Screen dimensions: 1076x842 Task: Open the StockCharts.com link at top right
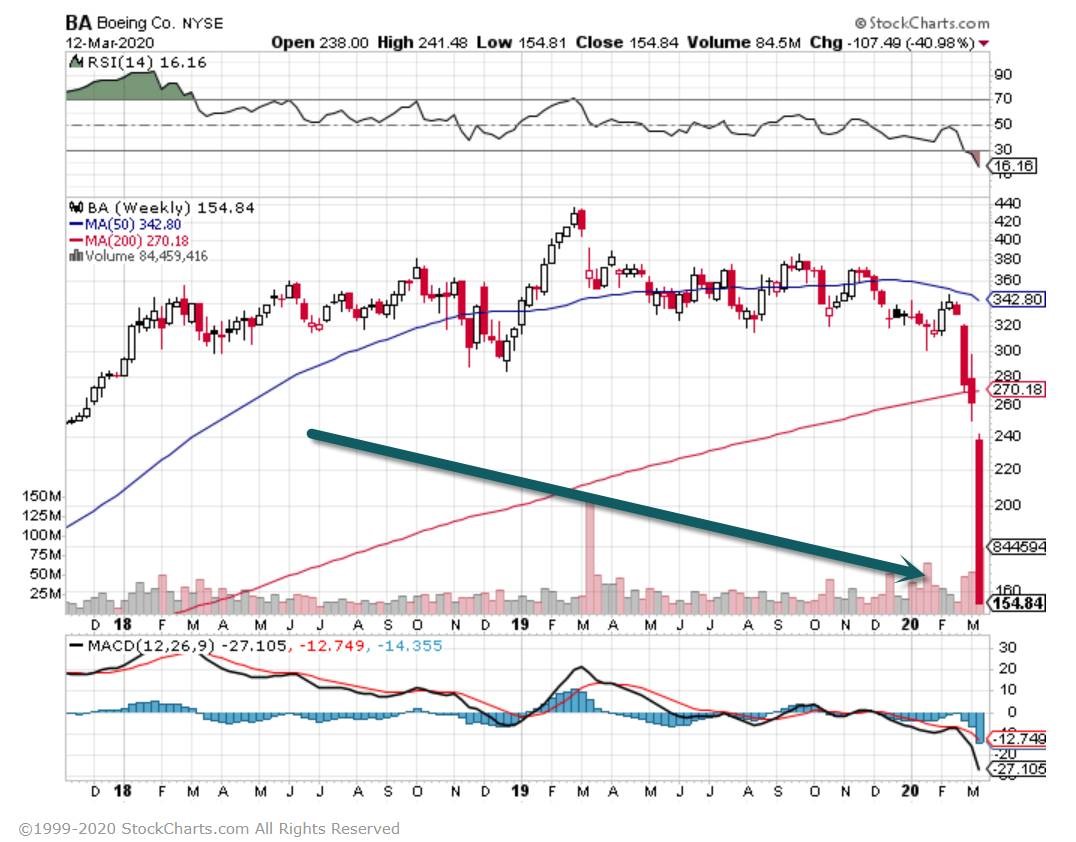click(x=929, y=23)
